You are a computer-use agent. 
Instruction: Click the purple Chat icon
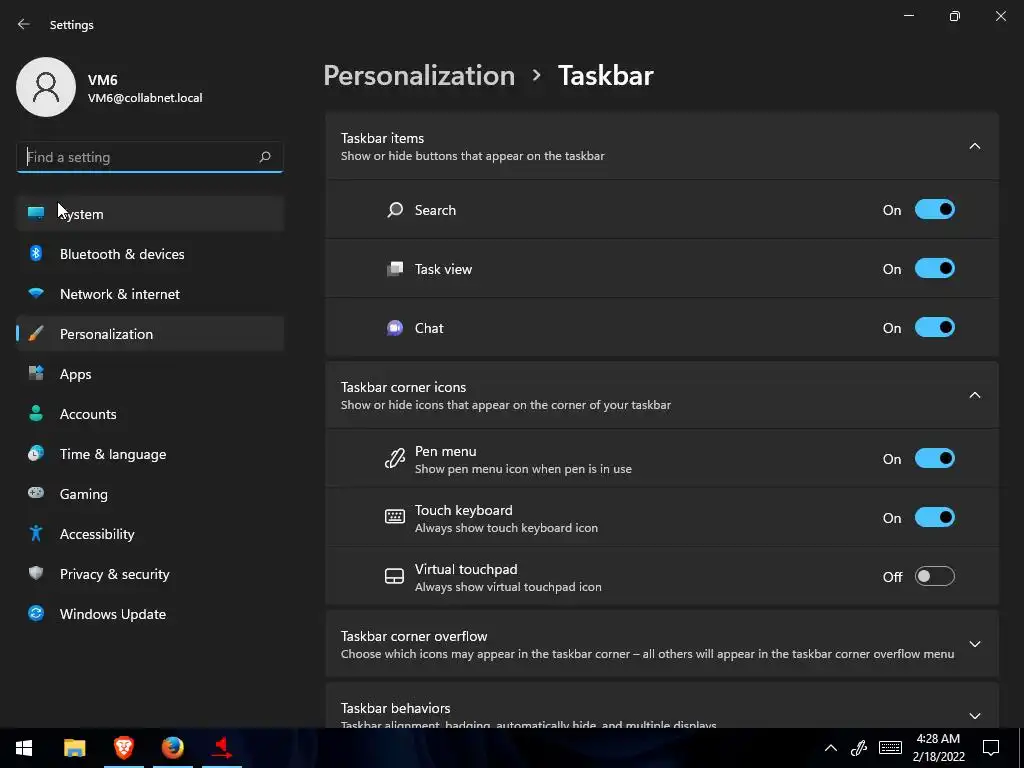click(x=394, y=328)
